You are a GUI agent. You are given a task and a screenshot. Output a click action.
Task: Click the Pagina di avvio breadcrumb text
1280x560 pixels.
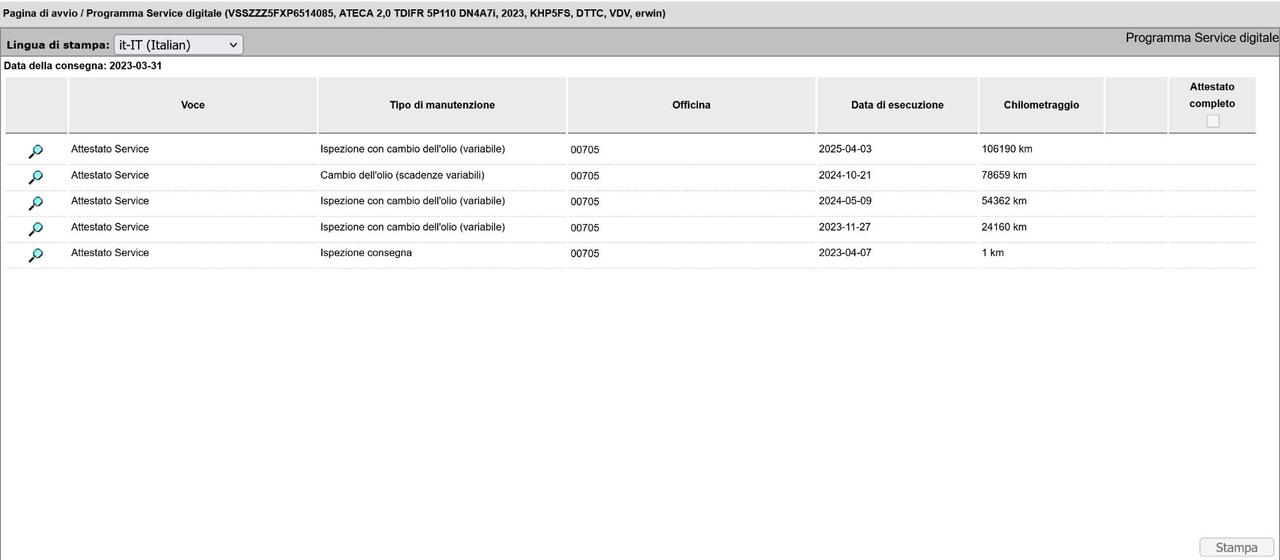click(x=39, y=13)
